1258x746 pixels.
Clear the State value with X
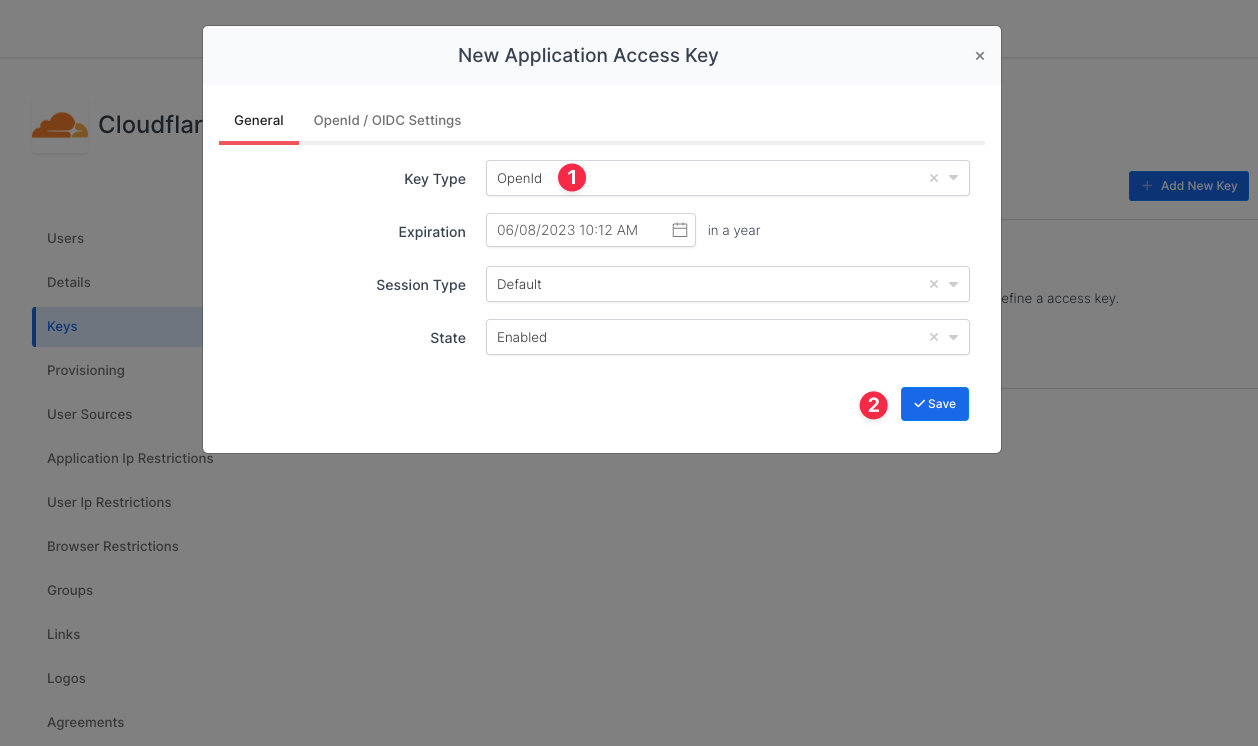click(x=934, y=337)
